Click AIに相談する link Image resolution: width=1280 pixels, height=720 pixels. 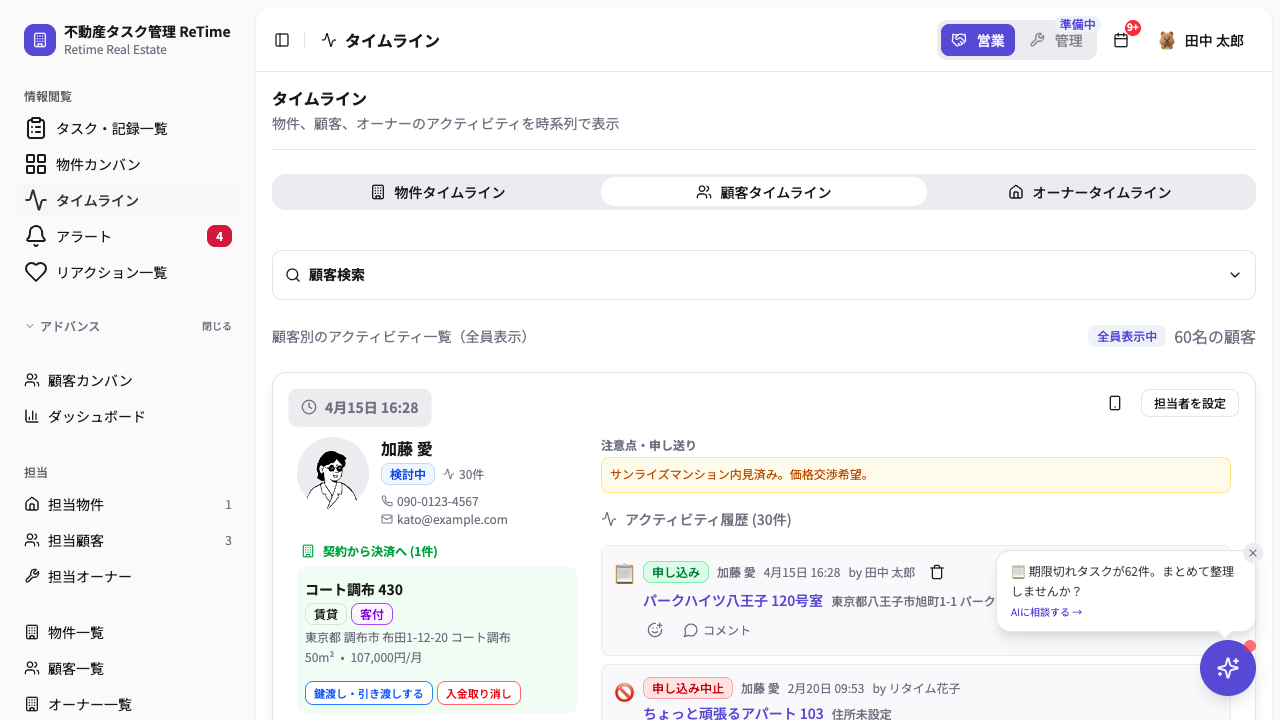click(1046, 612)
